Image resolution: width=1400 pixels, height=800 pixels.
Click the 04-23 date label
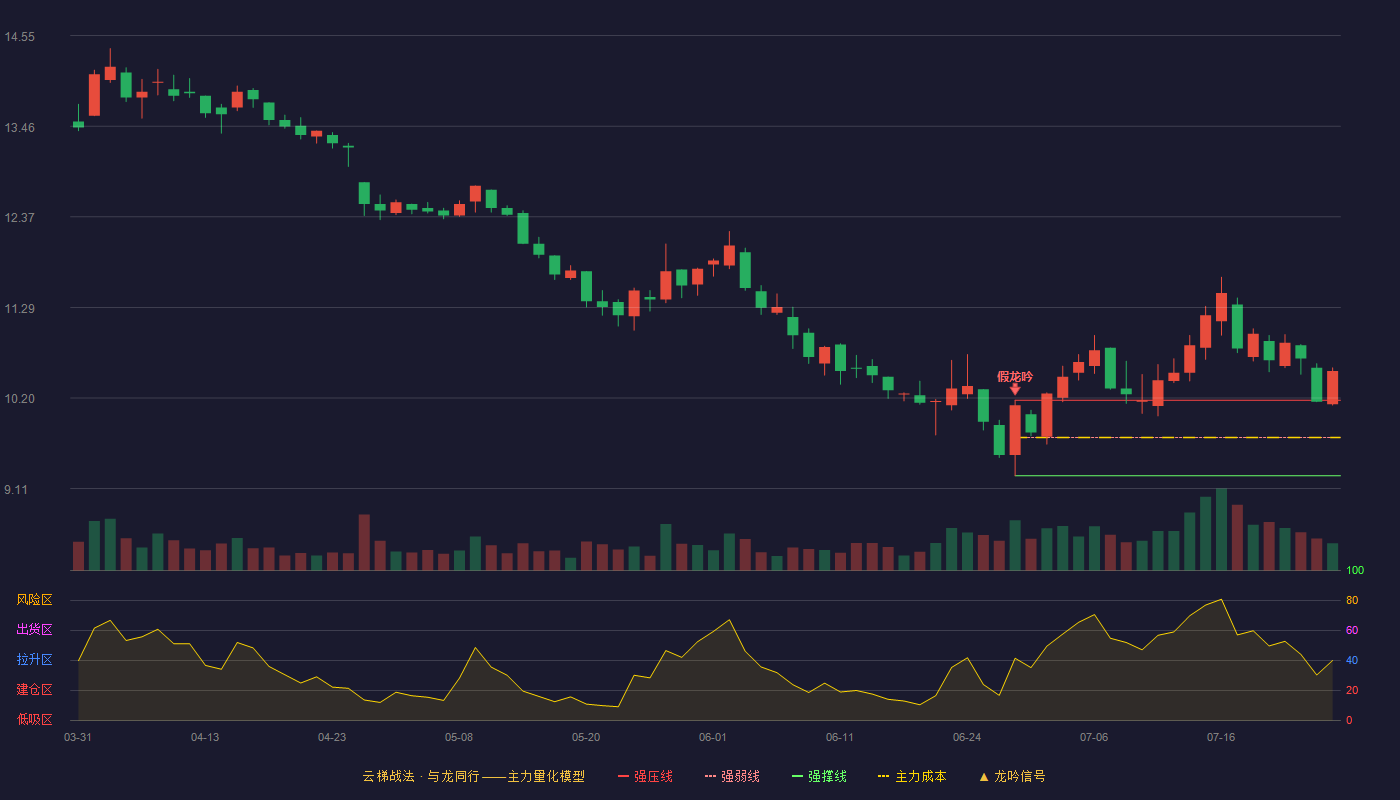332,737
